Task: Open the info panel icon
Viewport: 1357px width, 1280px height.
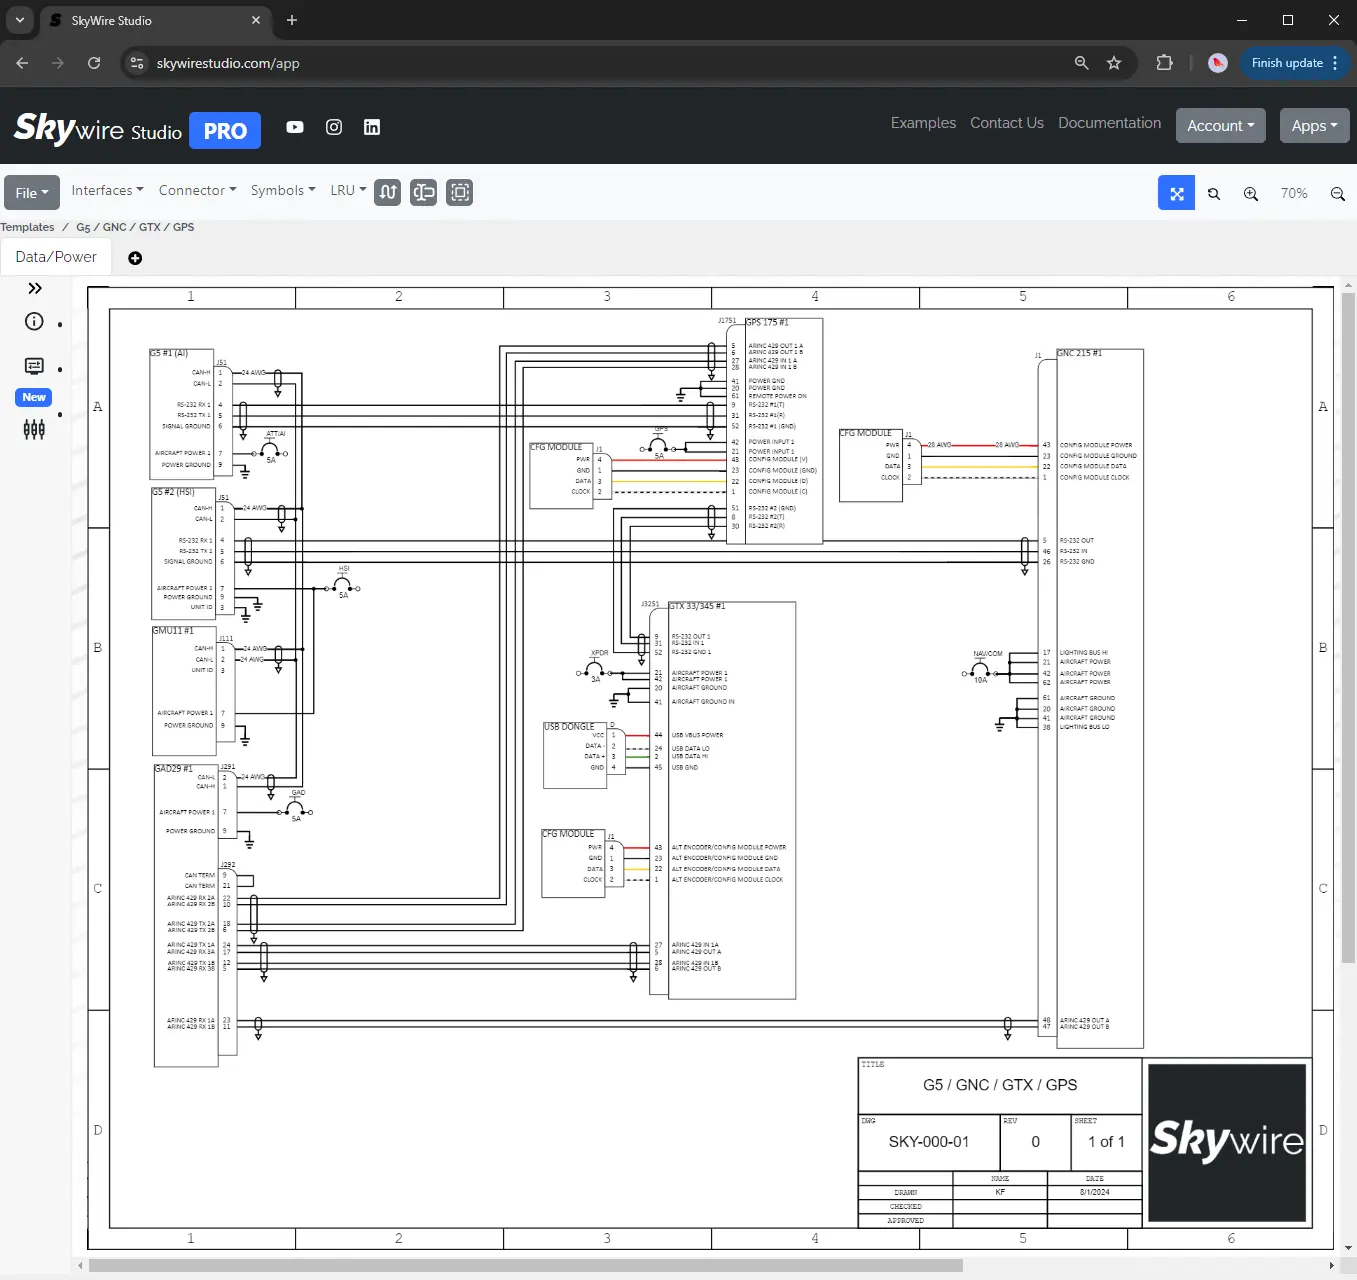Action: pos(34,321)
